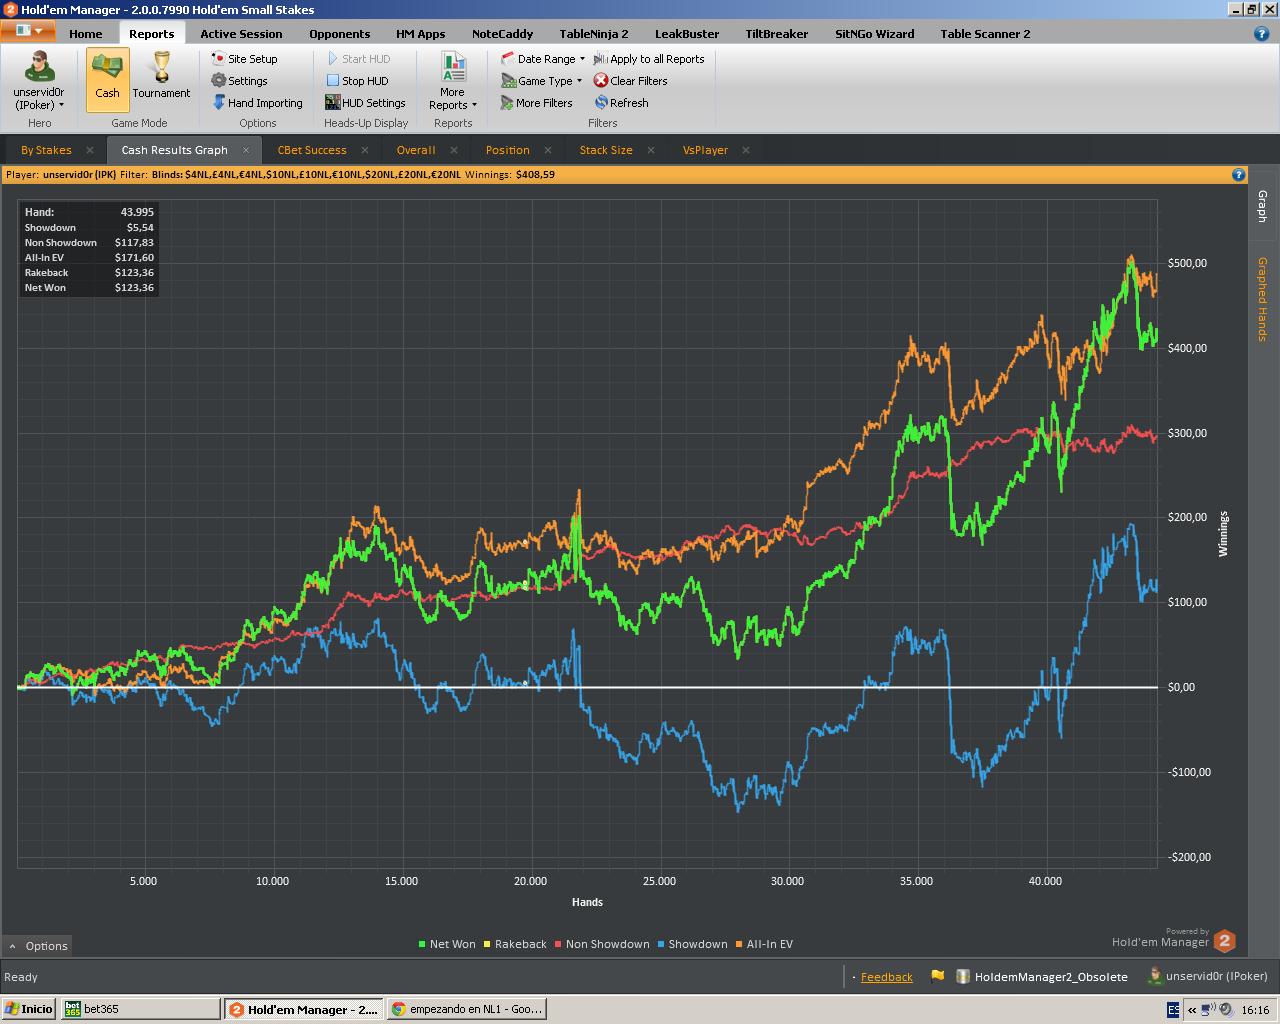Image resolution: width=1280 pixels, height=1024 pixels.
Task: Click the HoldemManager2_Obsolete database indicator
Action: (x=1041, y=977)
